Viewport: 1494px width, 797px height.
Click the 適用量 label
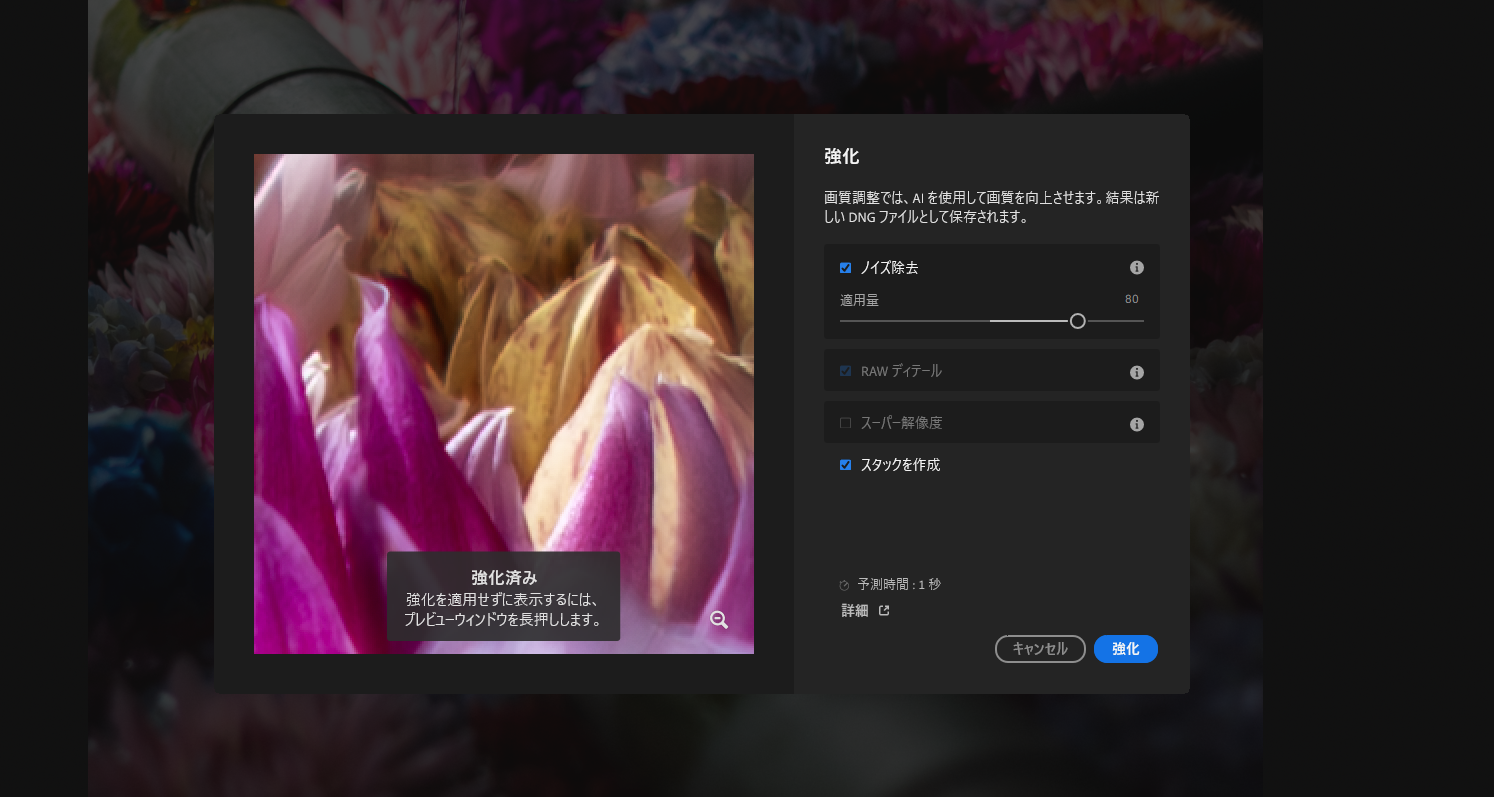[x=859, y=299]
